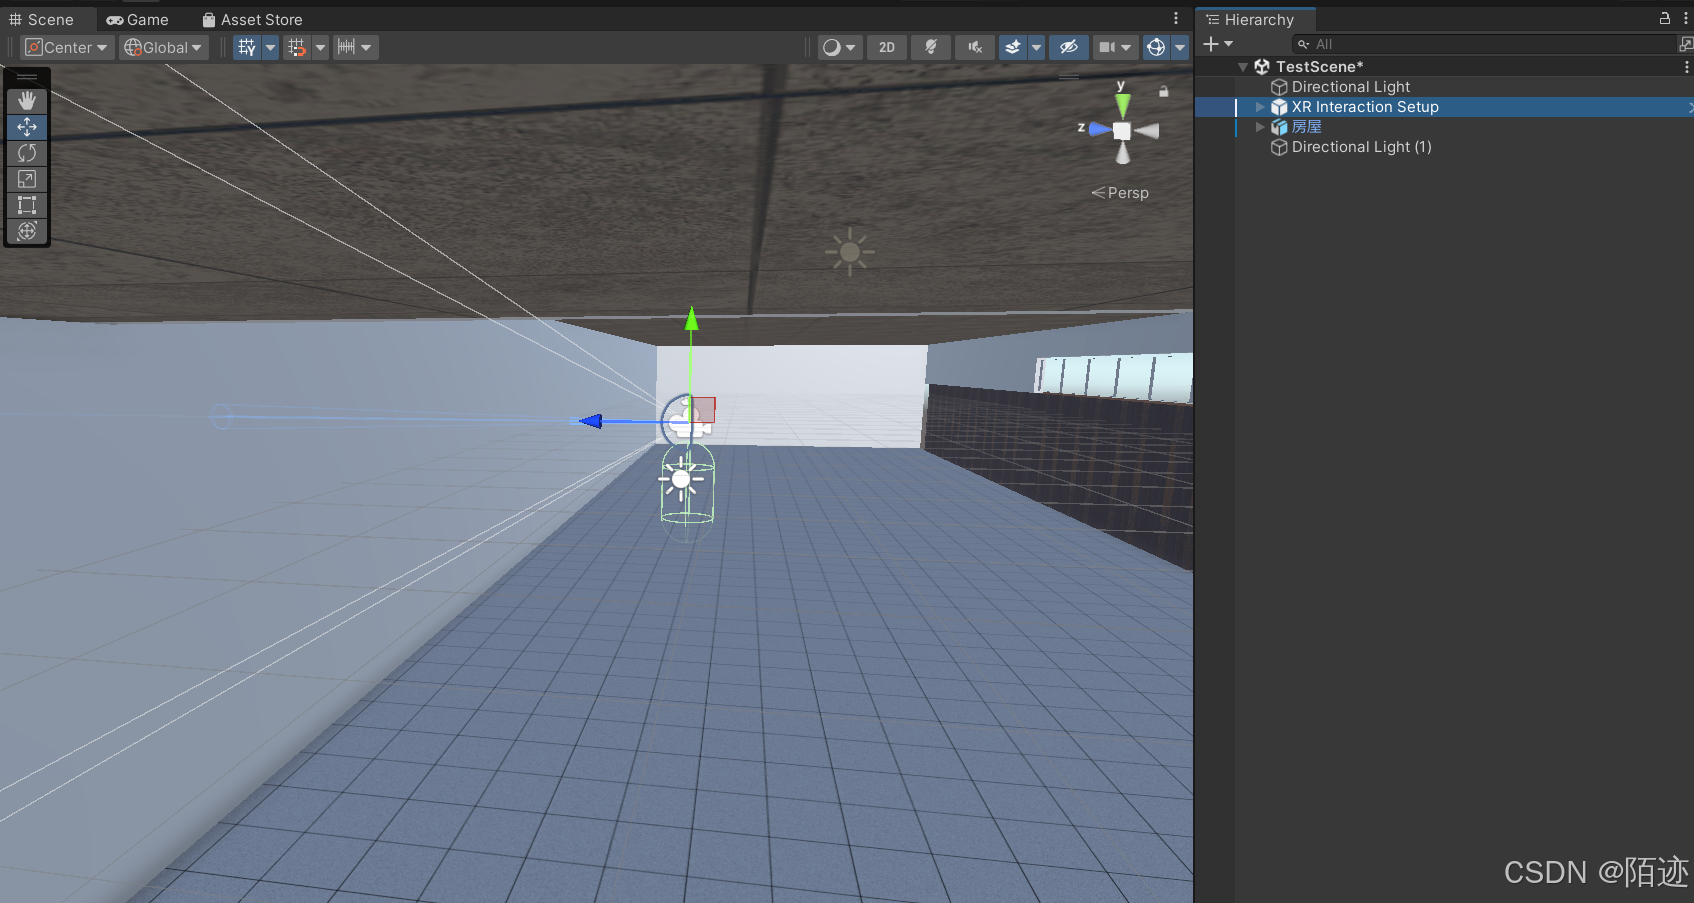Focus the Hierarchy search field
The height and width of the screenshot is (903, 1694).
[x=1484, y=44]
